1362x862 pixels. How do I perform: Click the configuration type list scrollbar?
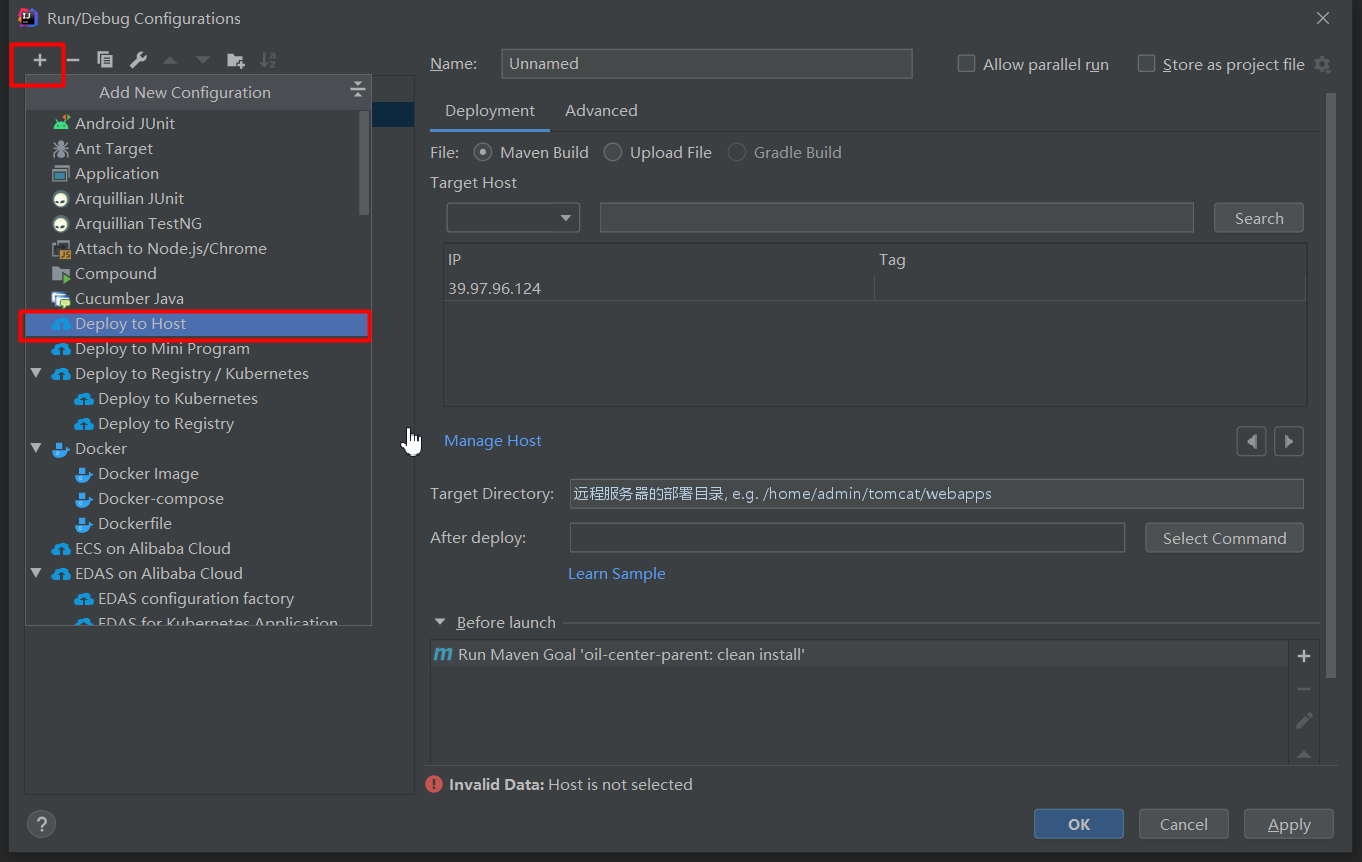click(364, 162)
